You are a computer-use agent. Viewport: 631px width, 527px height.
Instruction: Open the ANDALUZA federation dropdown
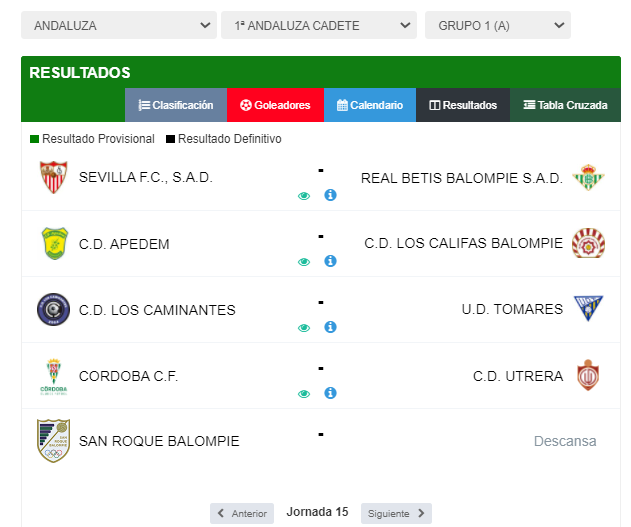pyautogui.click(x=119, y=25)
